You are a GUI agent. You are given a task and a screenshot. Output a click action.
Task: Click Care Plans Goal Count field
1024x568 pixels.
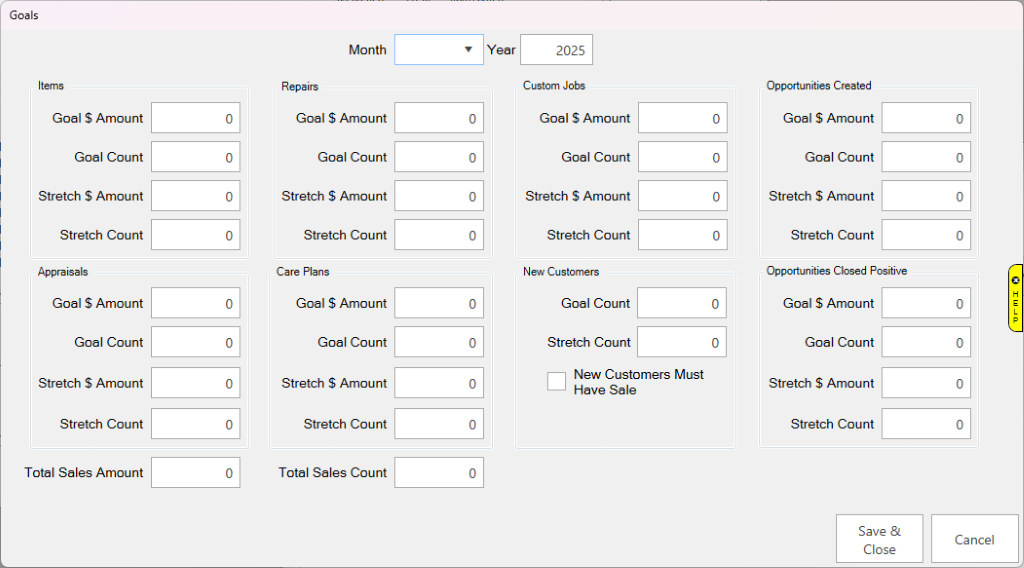(439, 342)
